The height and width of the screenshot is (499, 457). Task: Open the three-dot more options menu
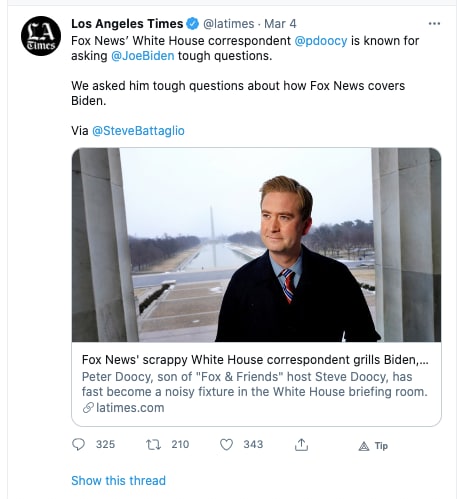(x=434, y=24)
